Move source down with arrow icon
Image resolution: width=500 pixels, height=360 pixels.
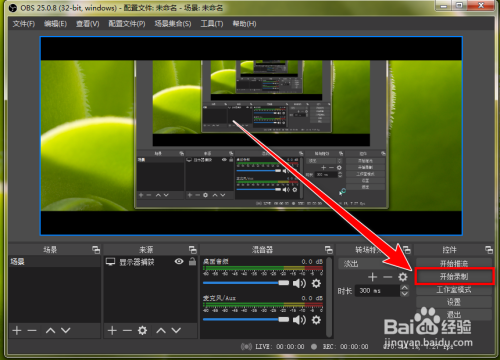pyautogui.click(x=176, y=331)
